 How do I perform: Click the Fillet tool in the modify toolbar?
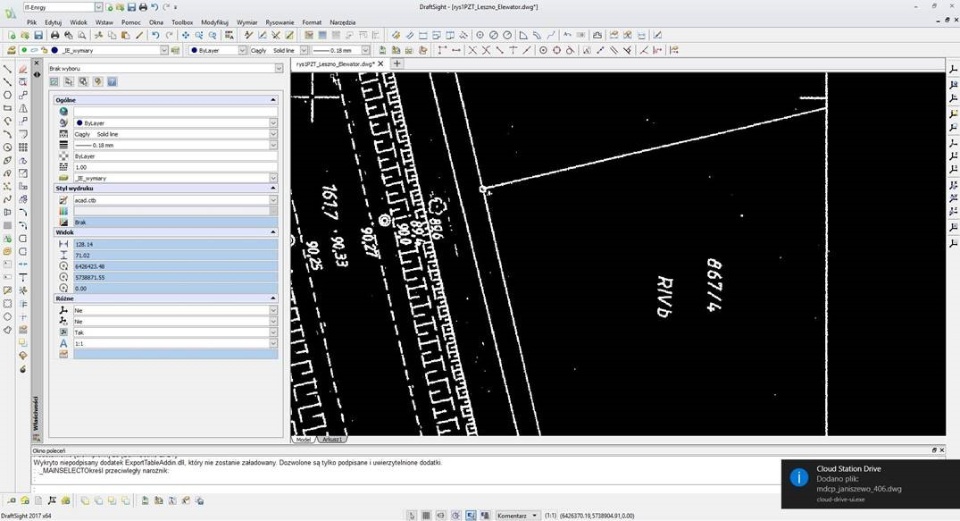click(x=23, y=212)
